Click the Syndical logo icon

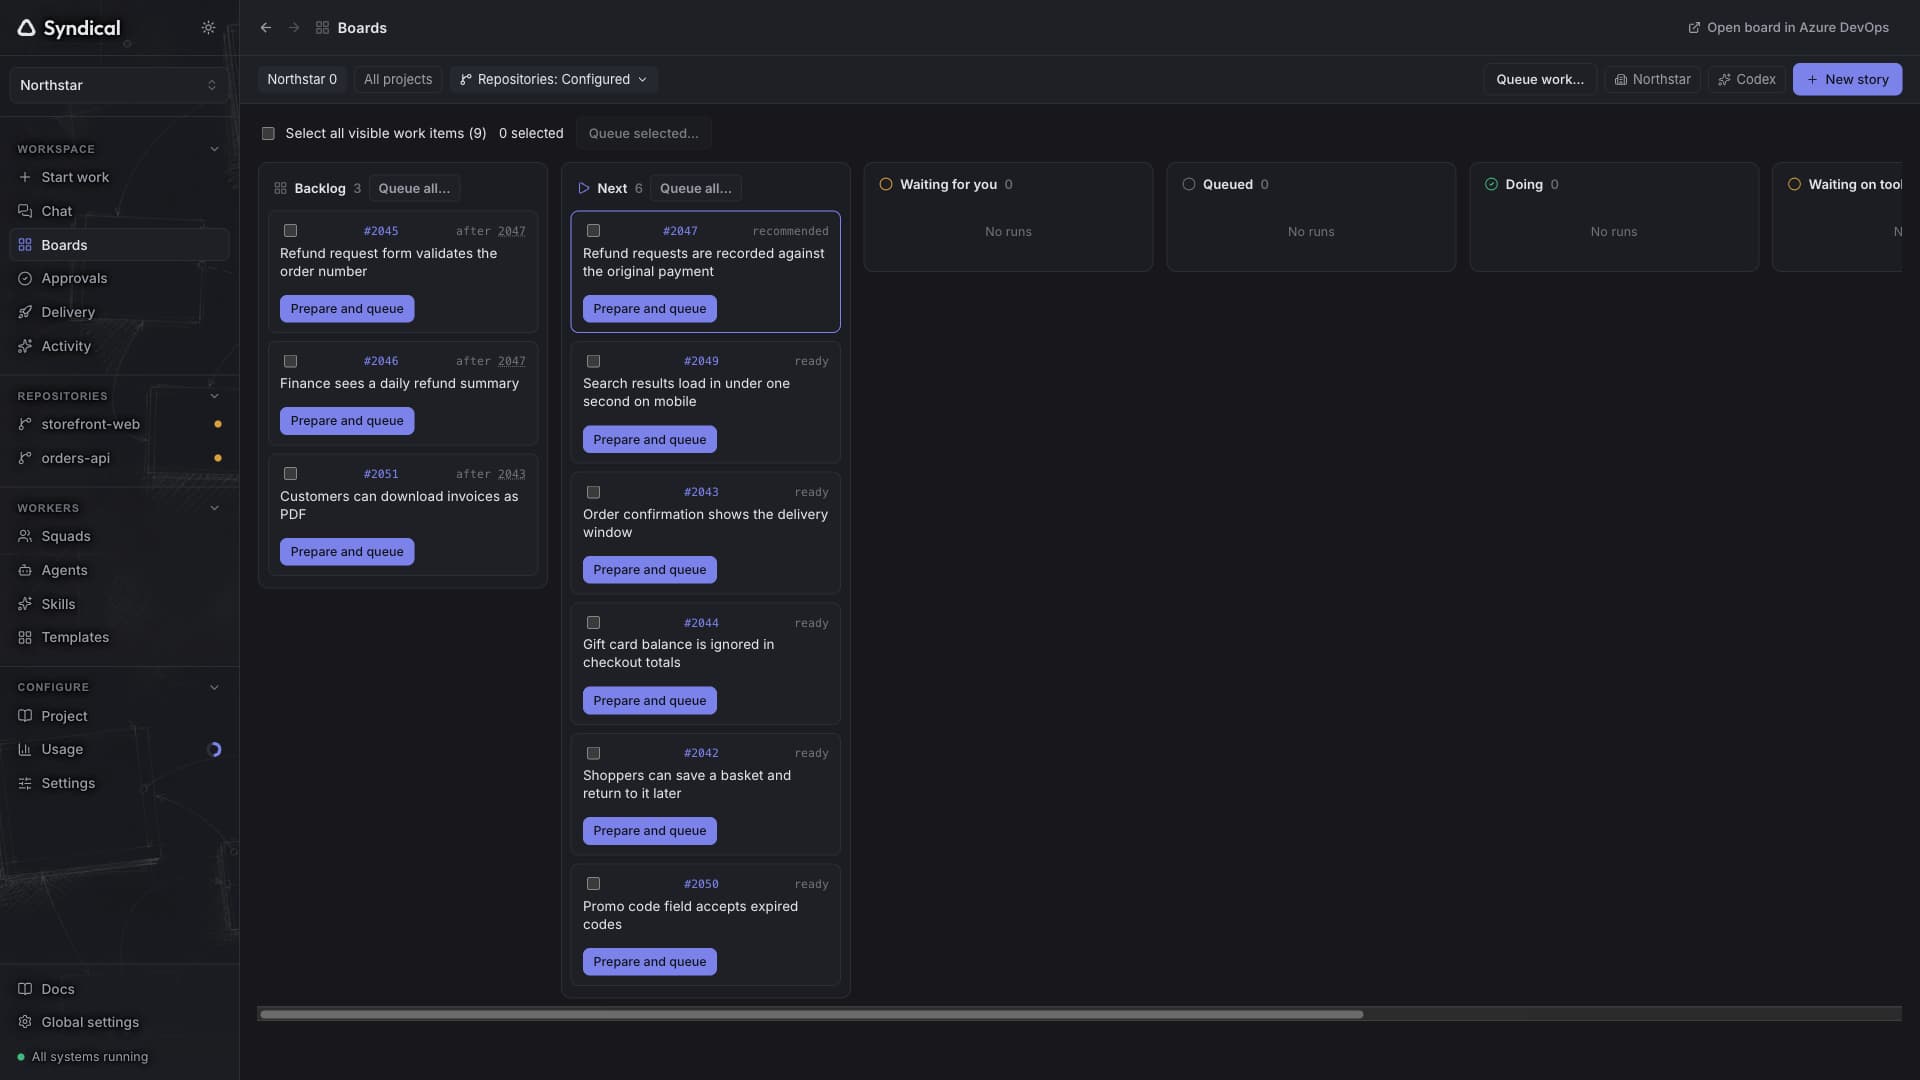(27, 28)
